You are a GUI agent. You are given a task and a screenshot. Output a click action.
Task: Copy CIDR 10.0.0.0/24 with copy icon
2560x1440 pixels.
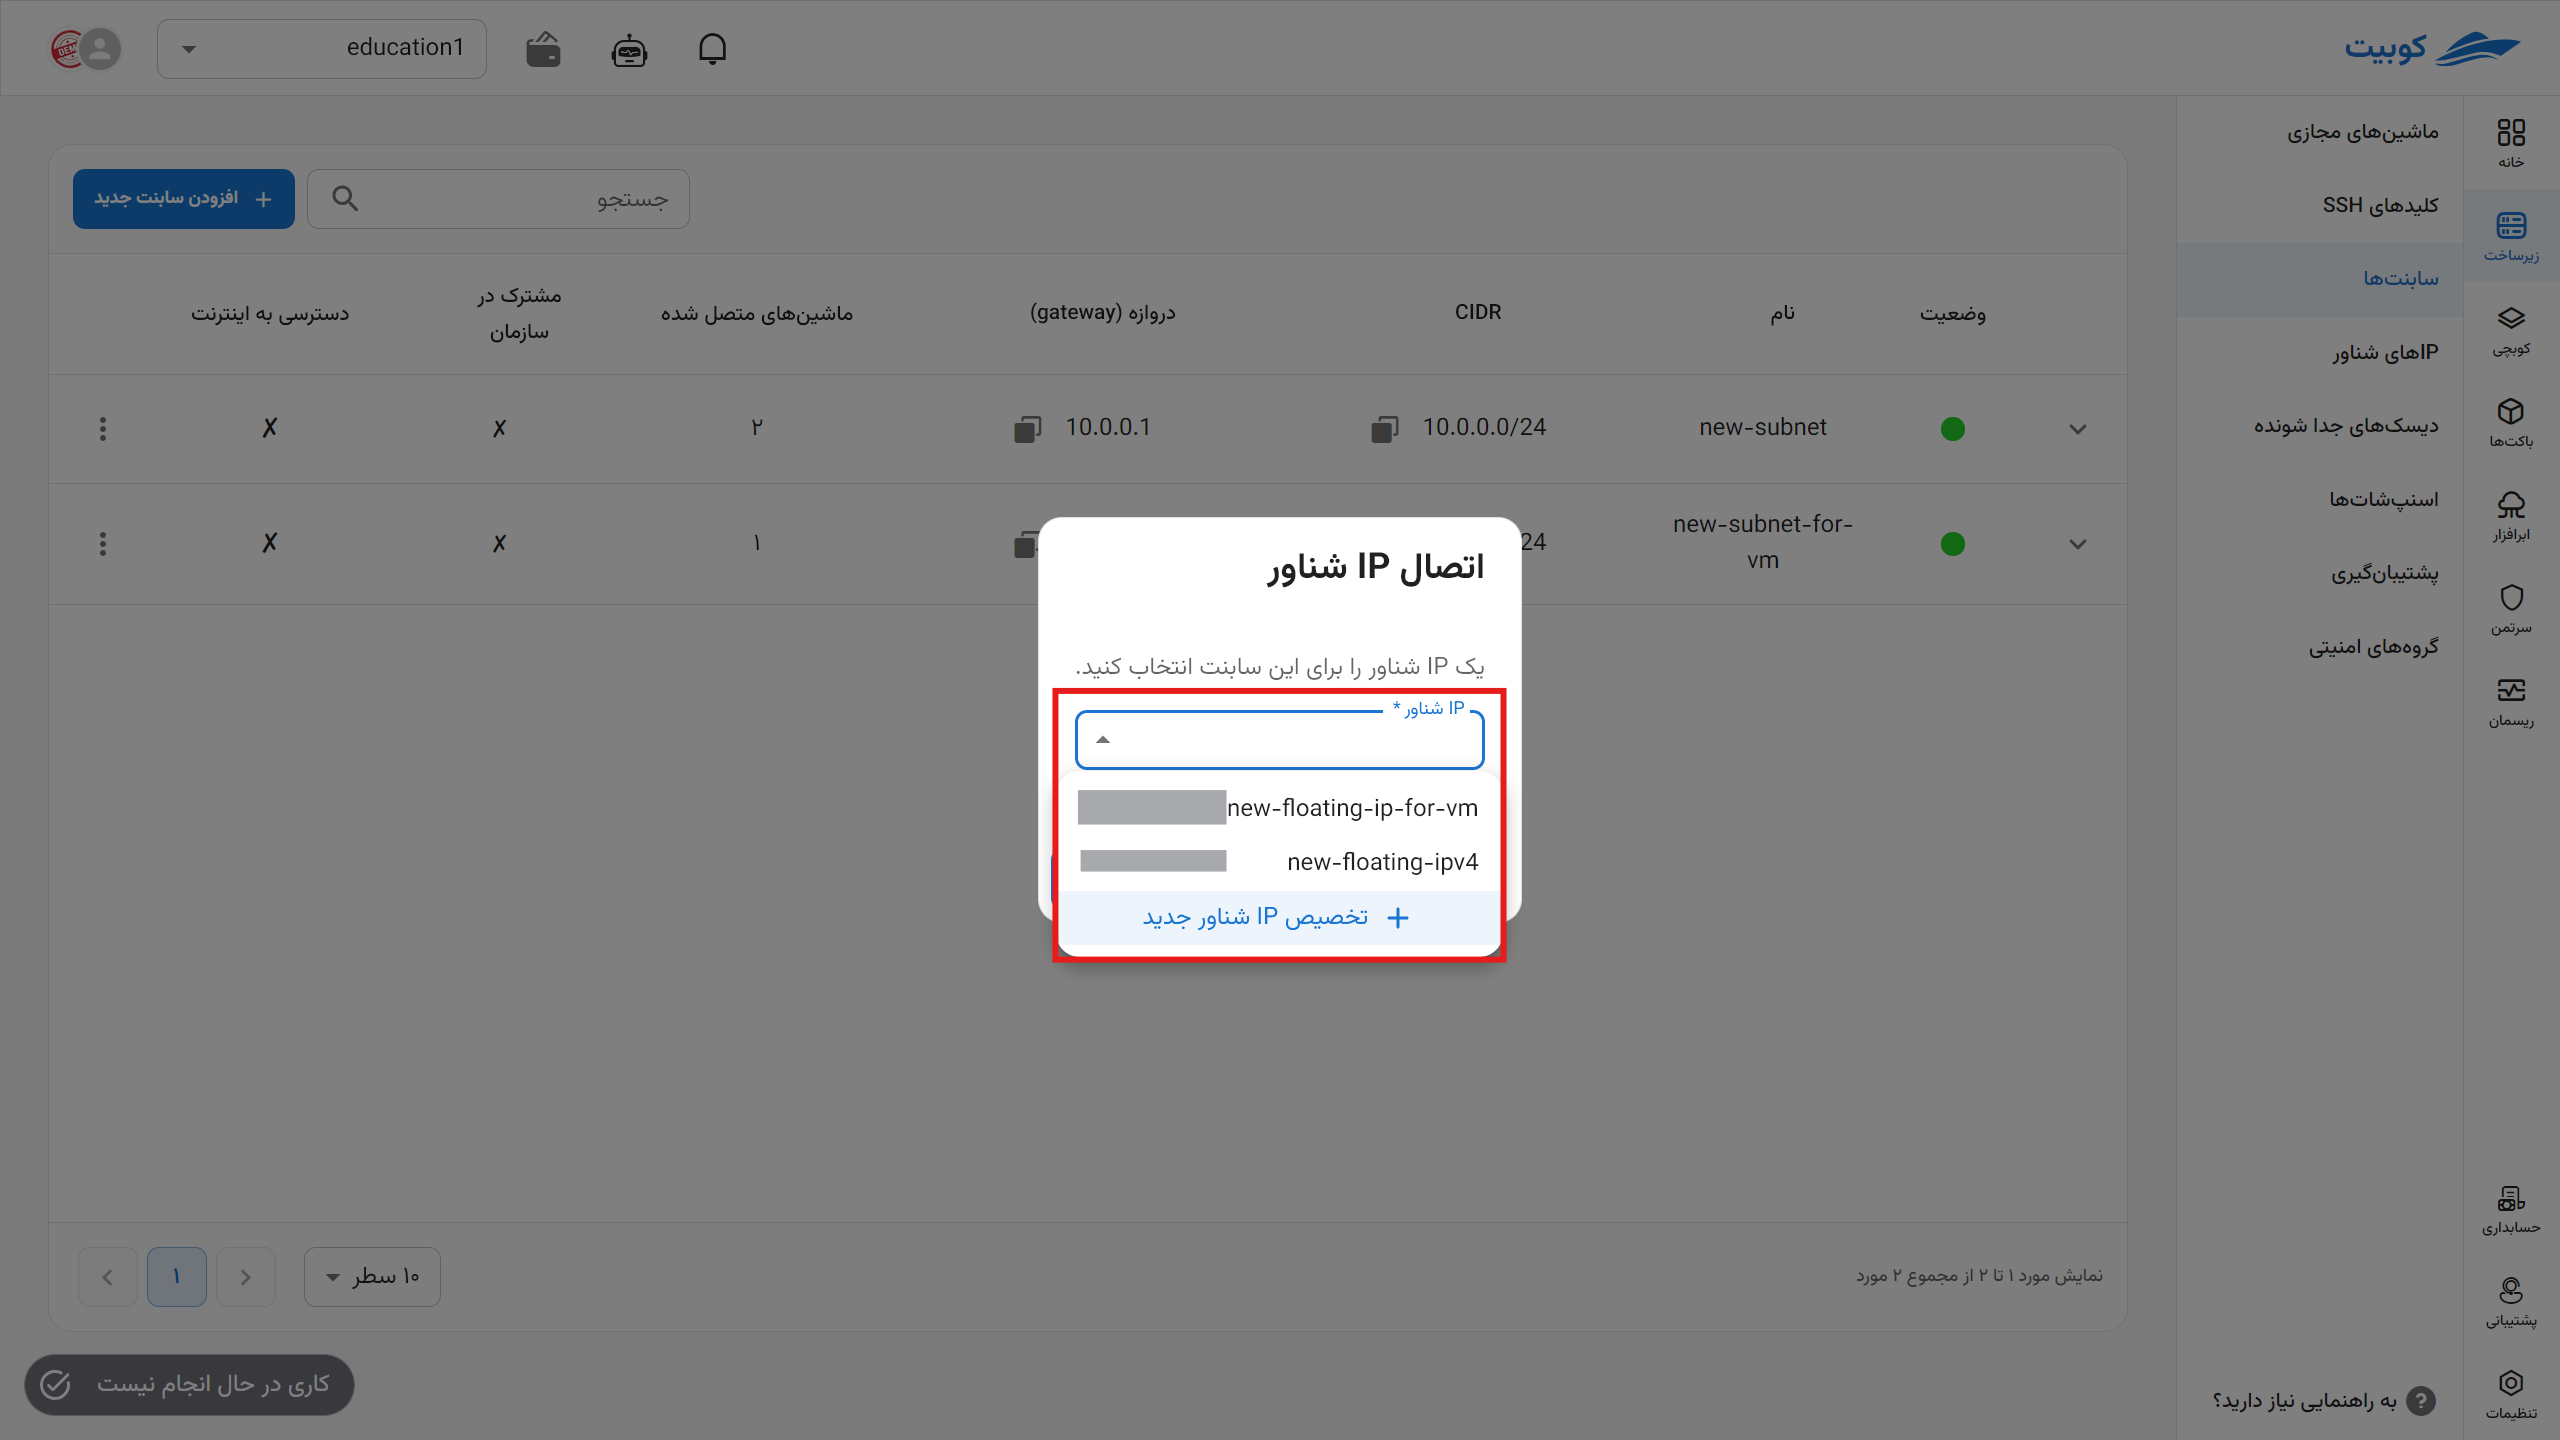point(1385,429)
